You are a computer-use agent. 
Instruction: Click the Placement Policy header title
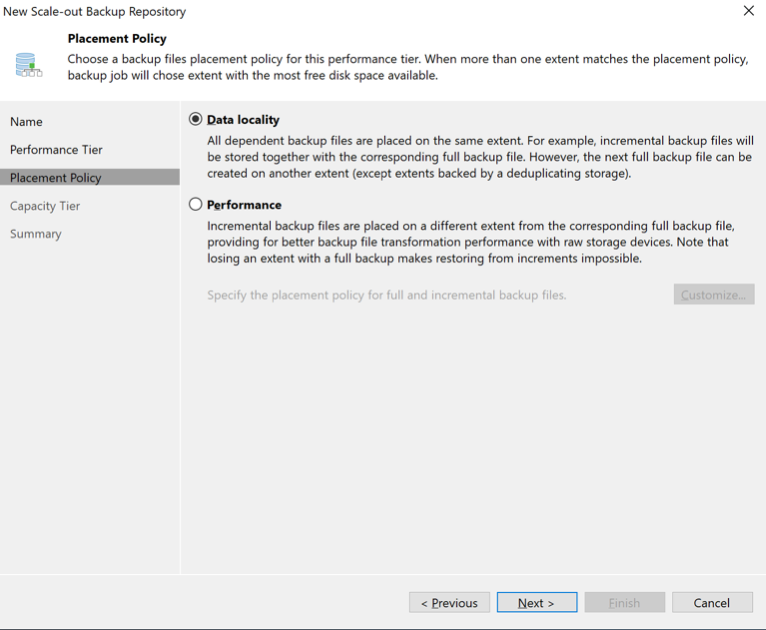(117, 39)
